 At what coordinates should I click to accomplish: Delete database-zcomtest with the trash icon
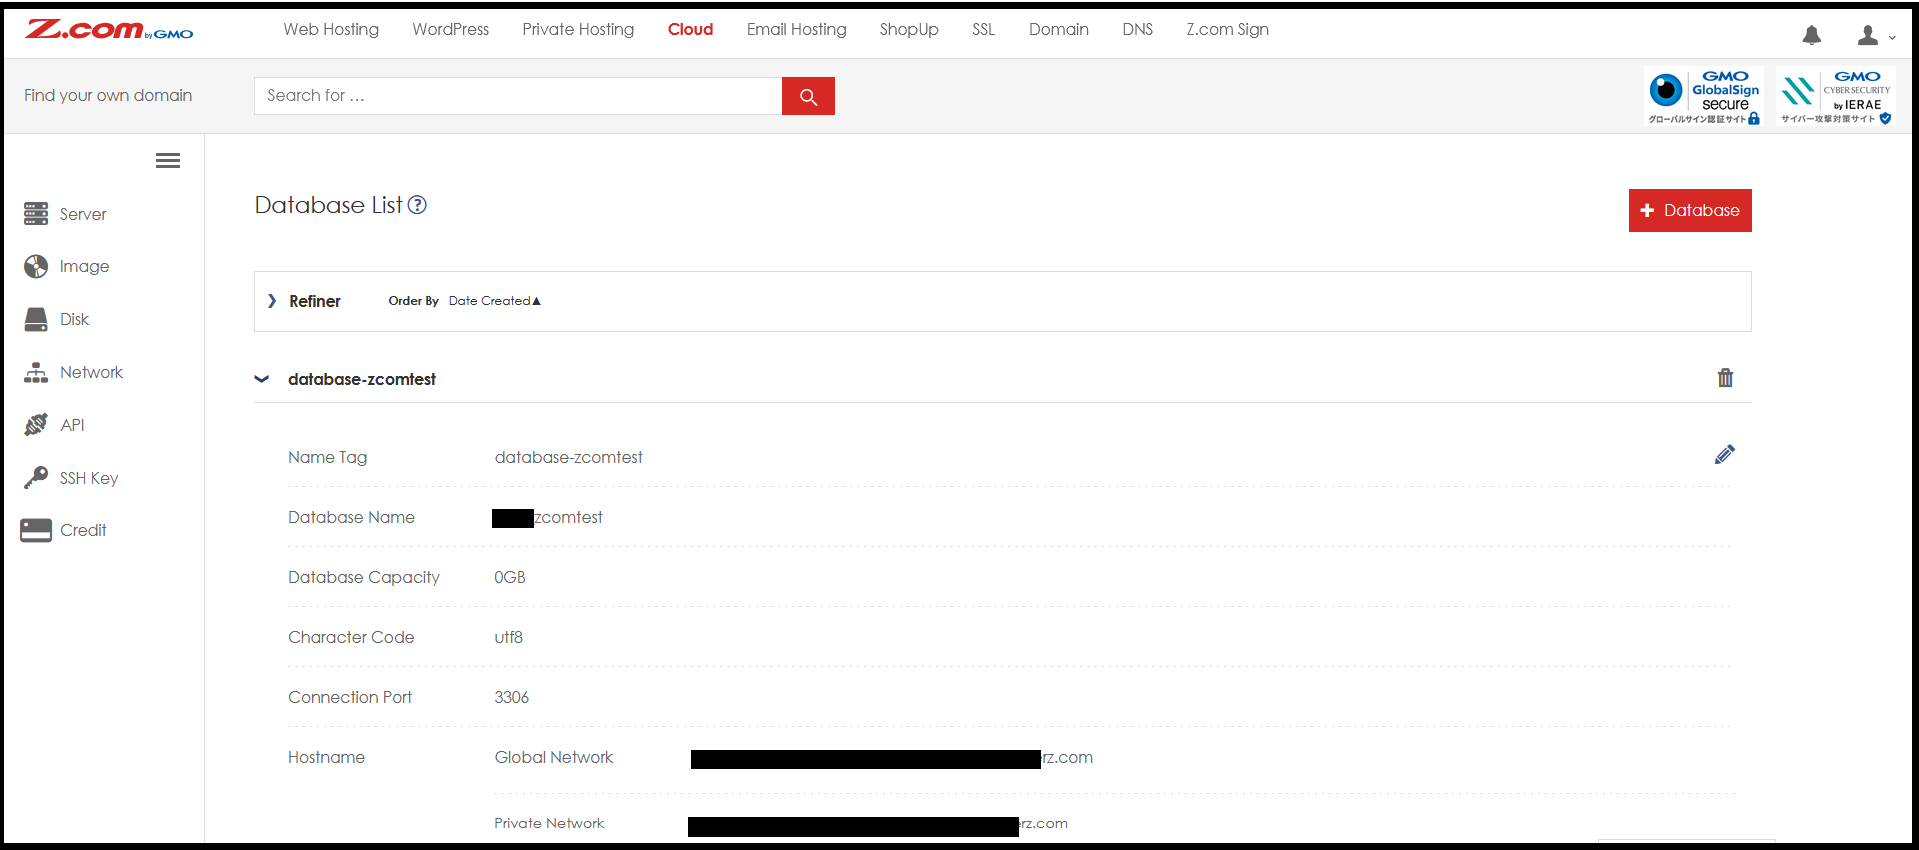[1725, 378]
